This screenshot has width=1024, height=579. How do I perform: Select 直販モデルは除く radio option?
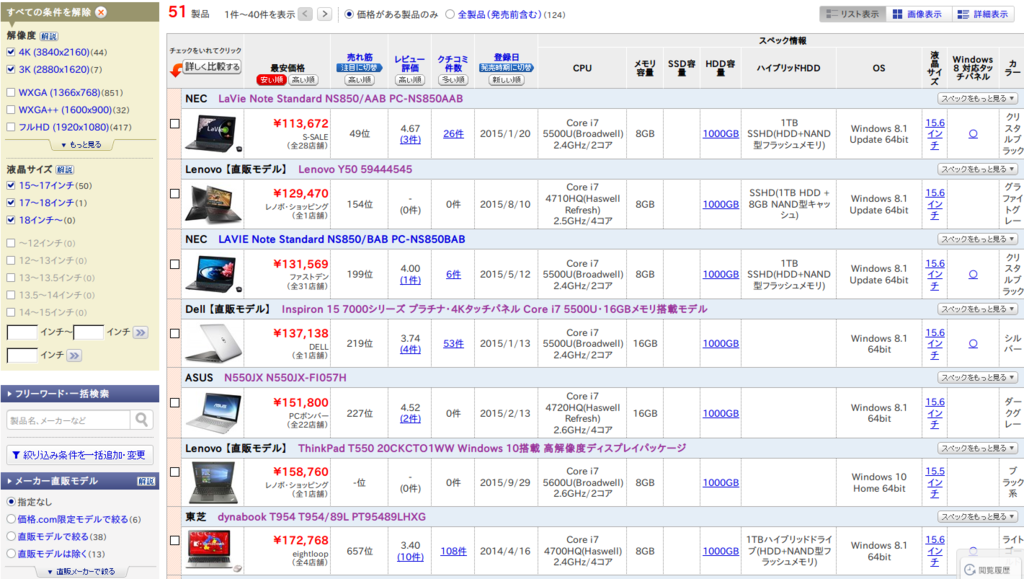point(11,554)
